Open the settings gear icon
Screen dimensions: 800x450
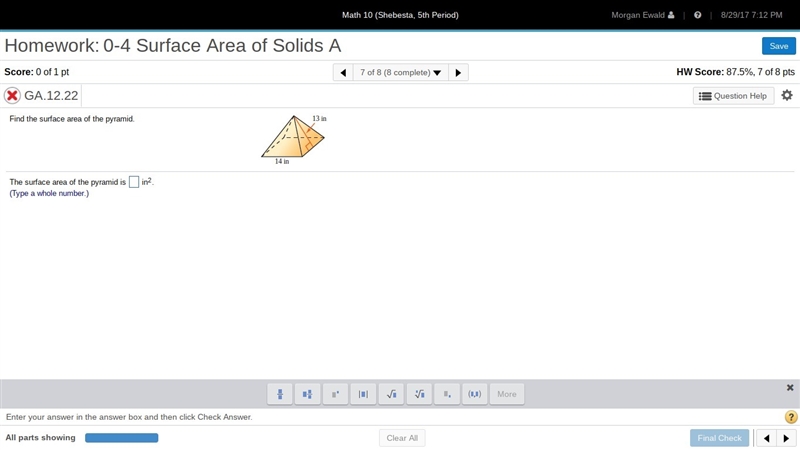(787, 95)
